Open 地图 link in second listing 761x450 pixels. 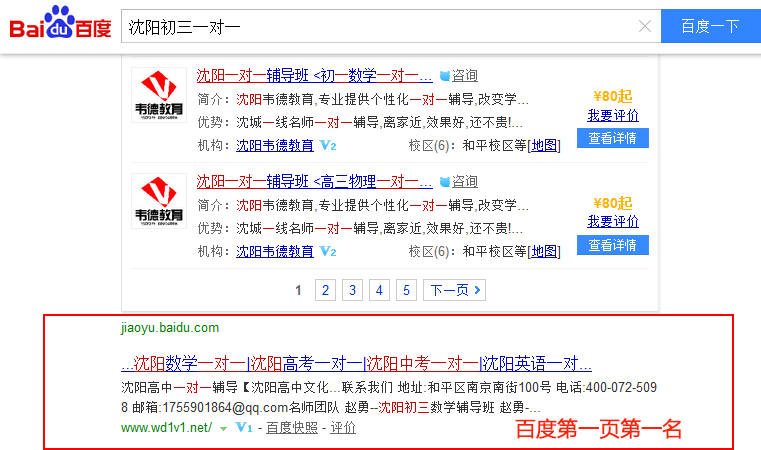click(544, 251)
